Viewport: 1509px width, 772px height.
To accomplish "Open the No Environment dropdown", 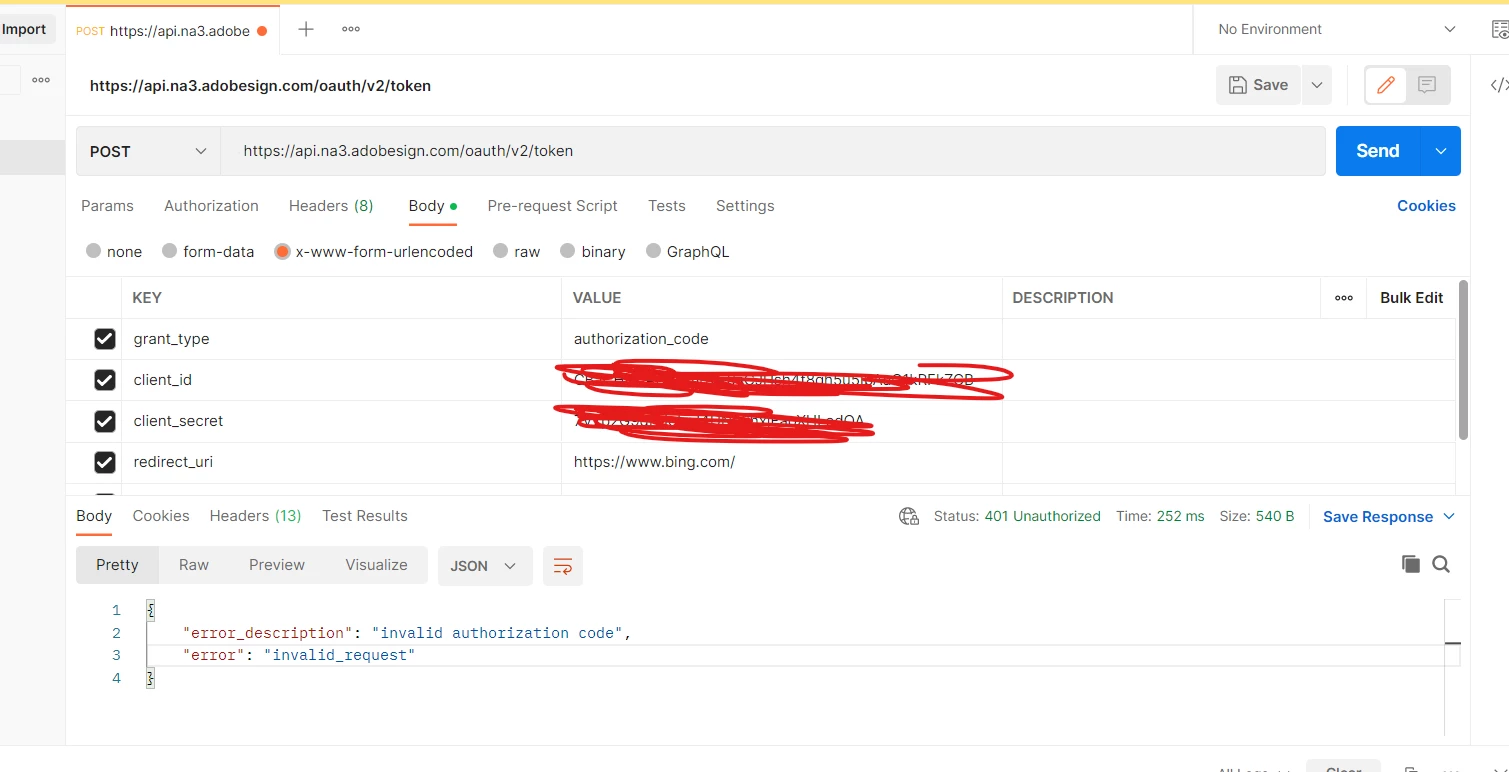I will 1337,30.
